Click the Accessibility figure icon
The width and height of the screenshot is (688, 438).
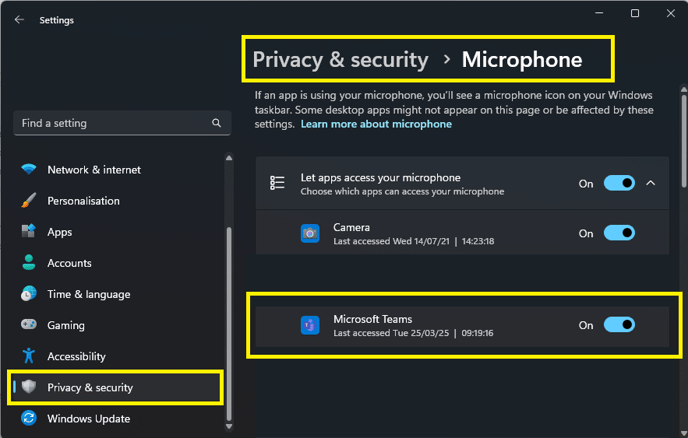click(x=29, y=356)
